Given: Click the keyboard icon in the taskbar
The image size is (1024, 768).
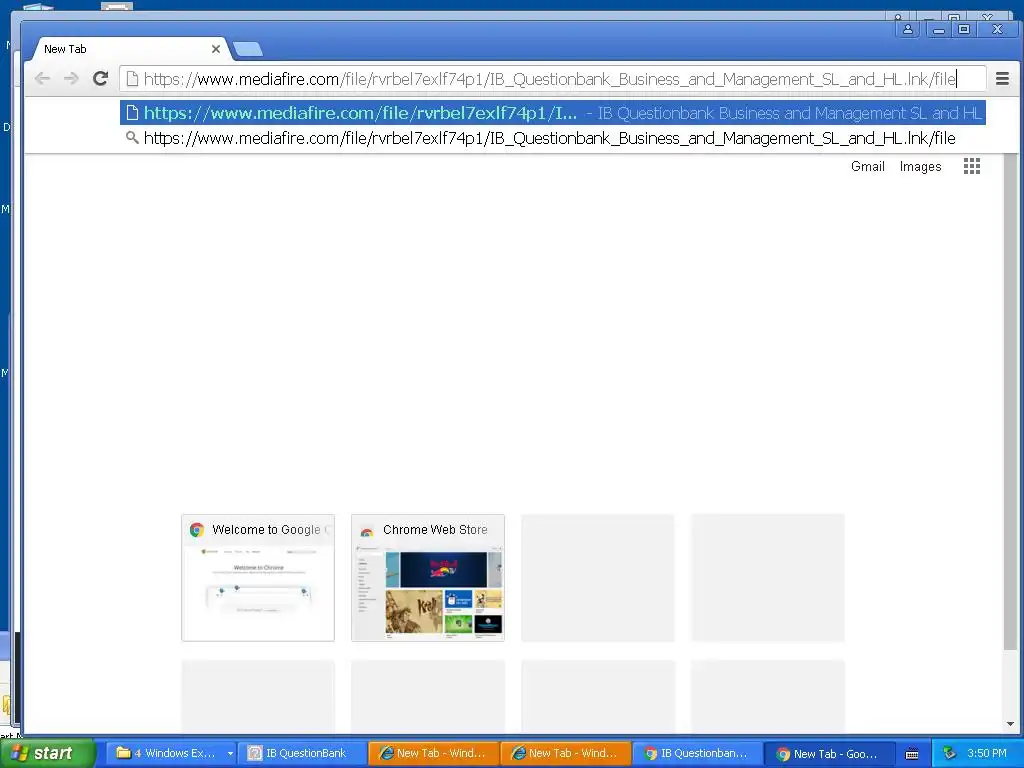Looking at the screenshot, I should [x=912, y=754].
